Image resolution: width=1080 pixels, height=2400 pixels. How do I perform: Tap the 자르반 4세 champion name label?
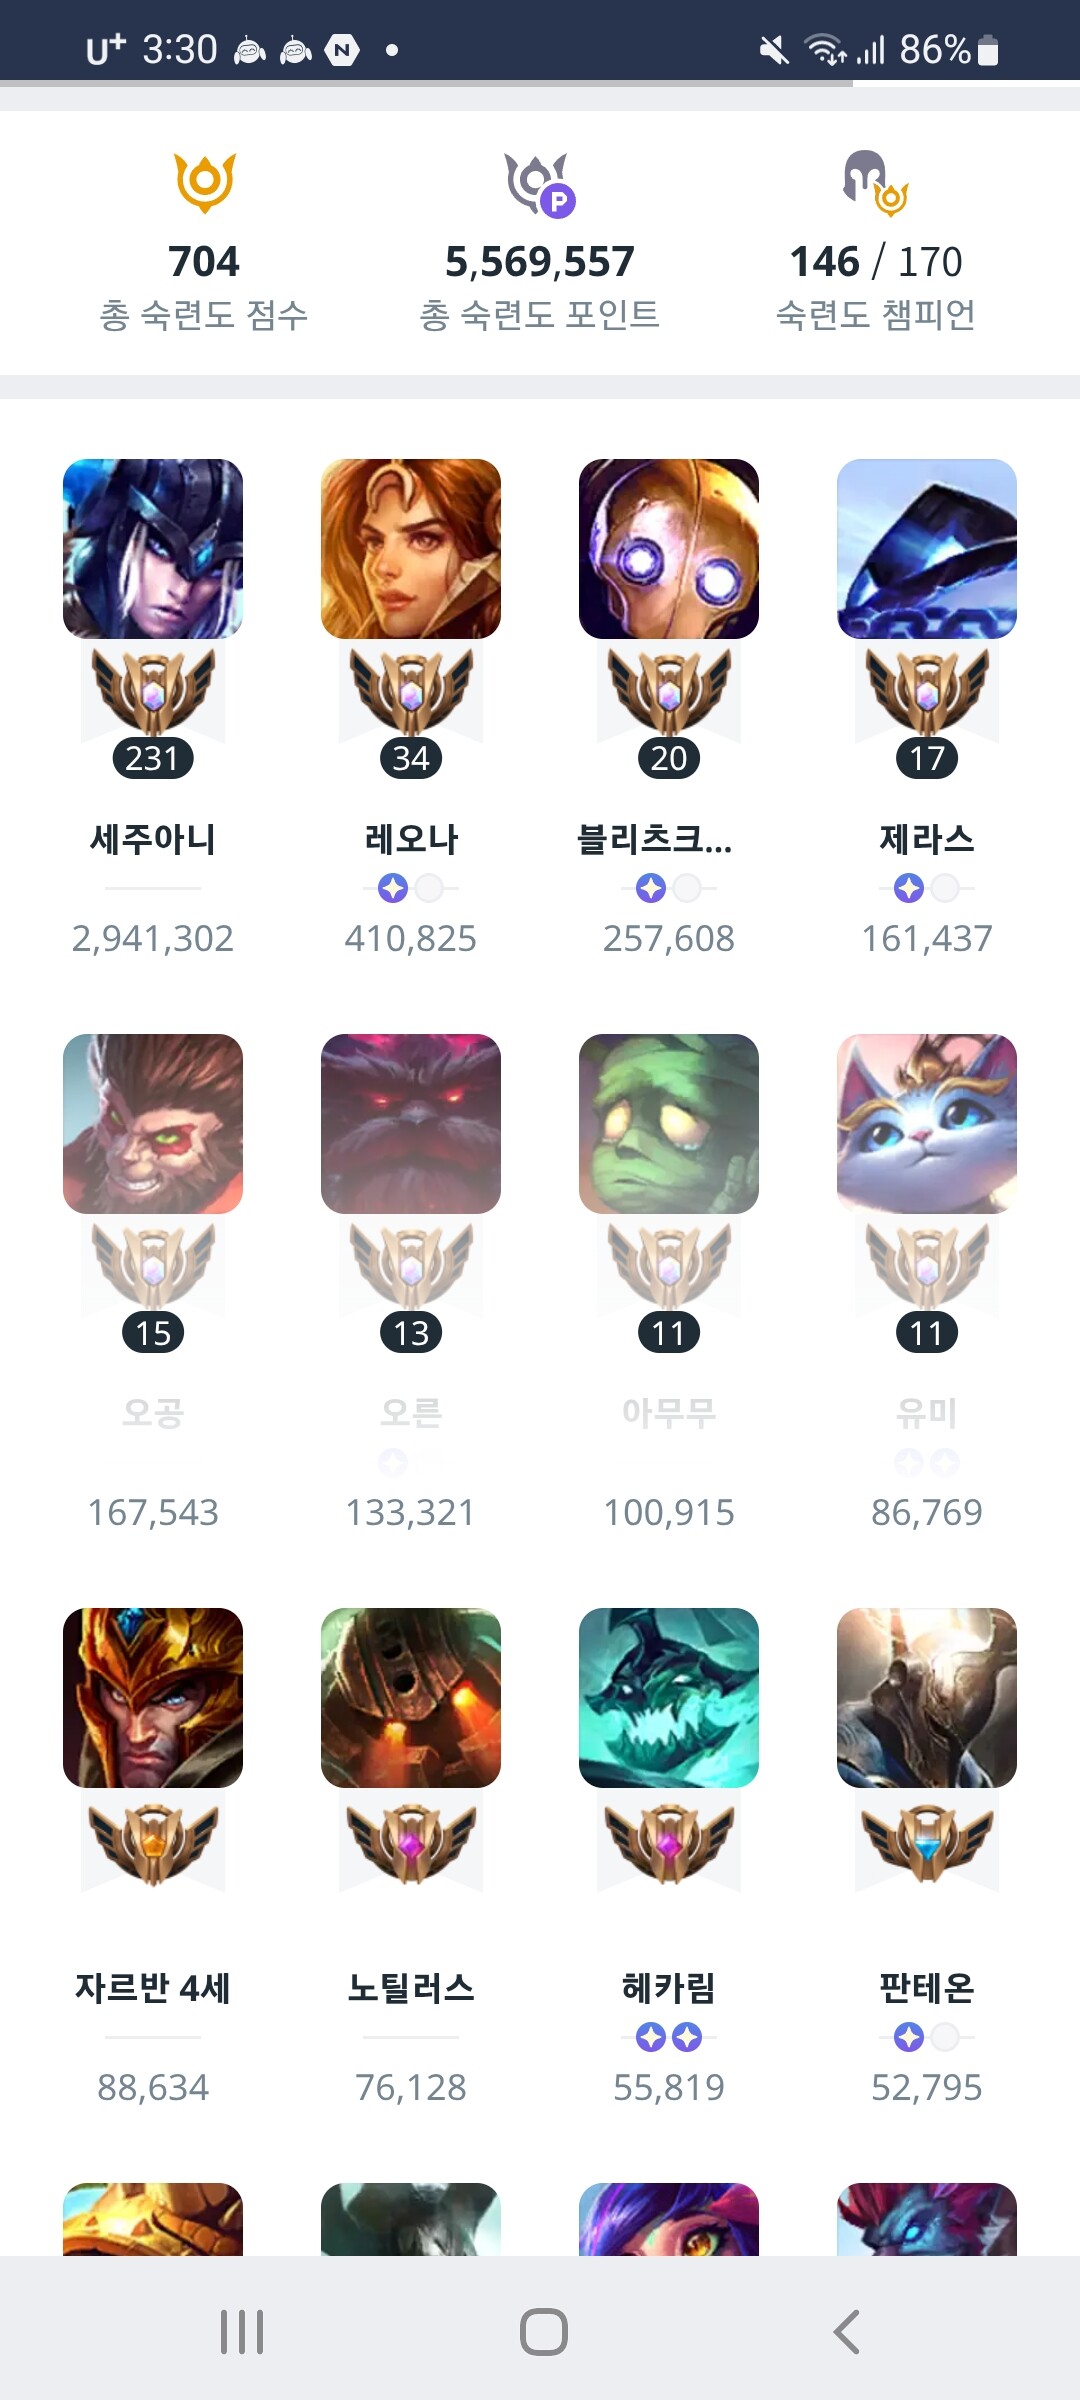[x=153, y=1988]
